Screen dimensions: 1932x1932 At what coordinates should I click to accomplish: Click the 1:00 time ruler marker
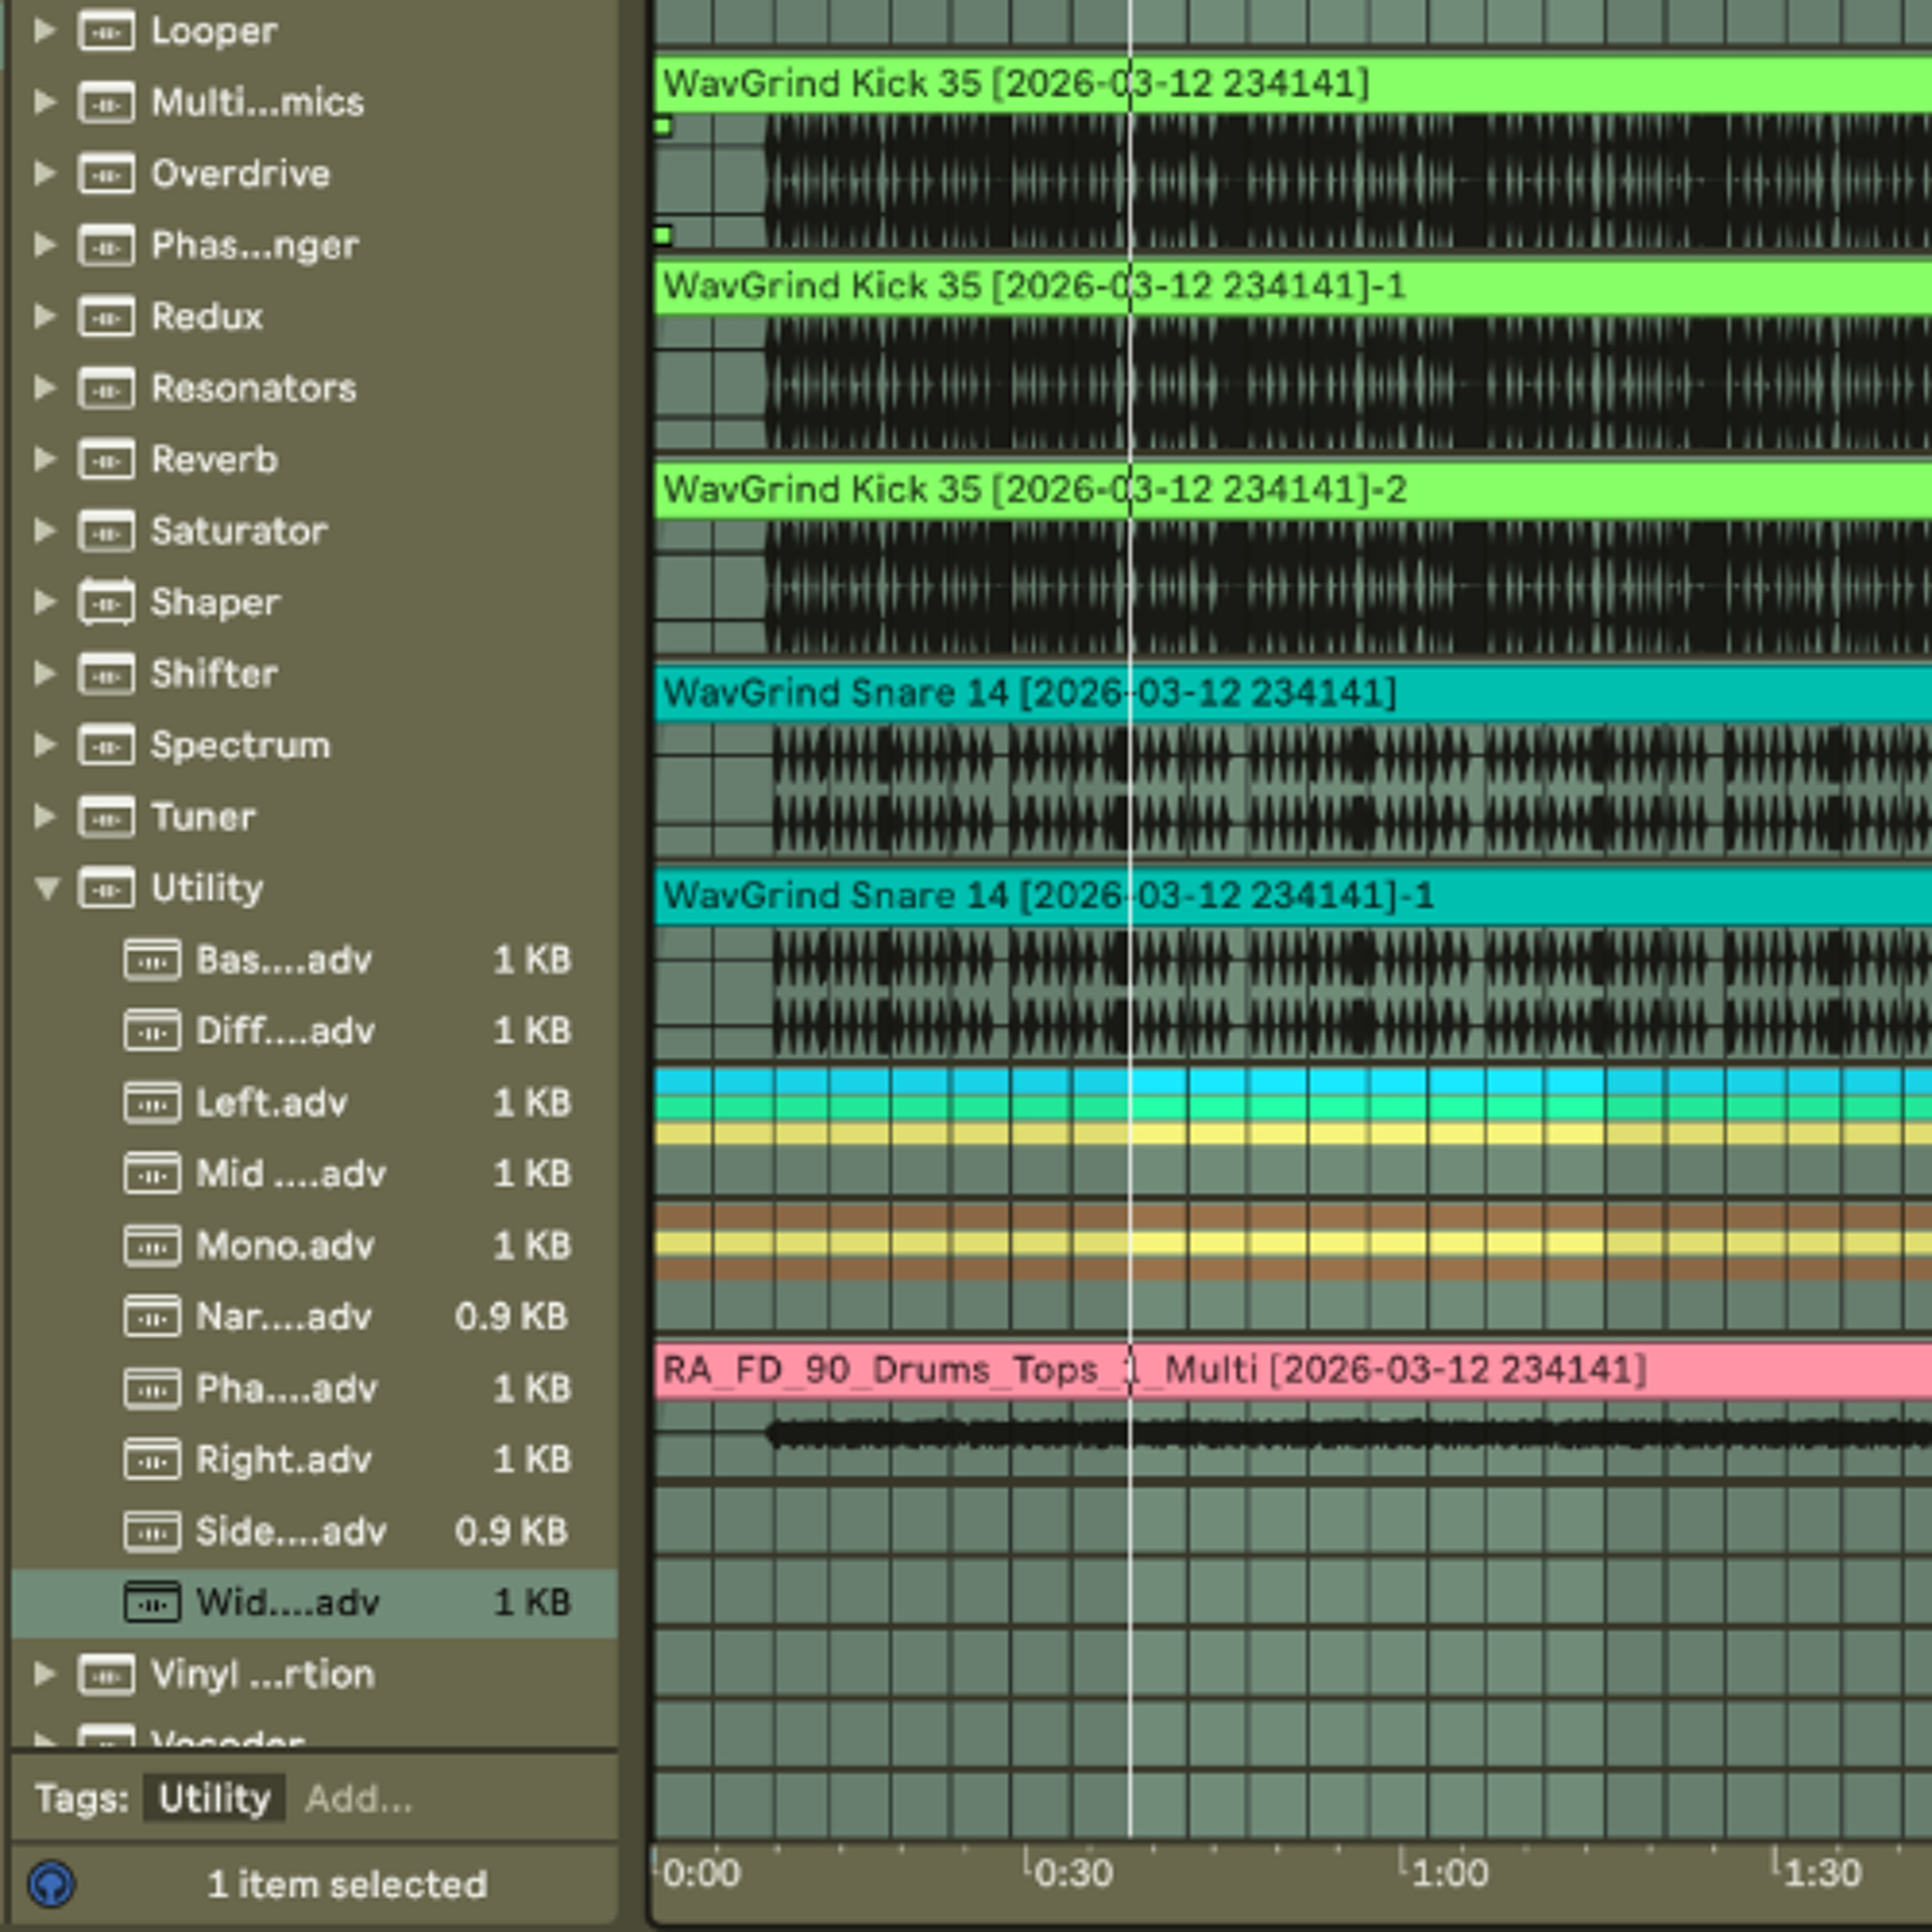click(x=1448, y=1873)
